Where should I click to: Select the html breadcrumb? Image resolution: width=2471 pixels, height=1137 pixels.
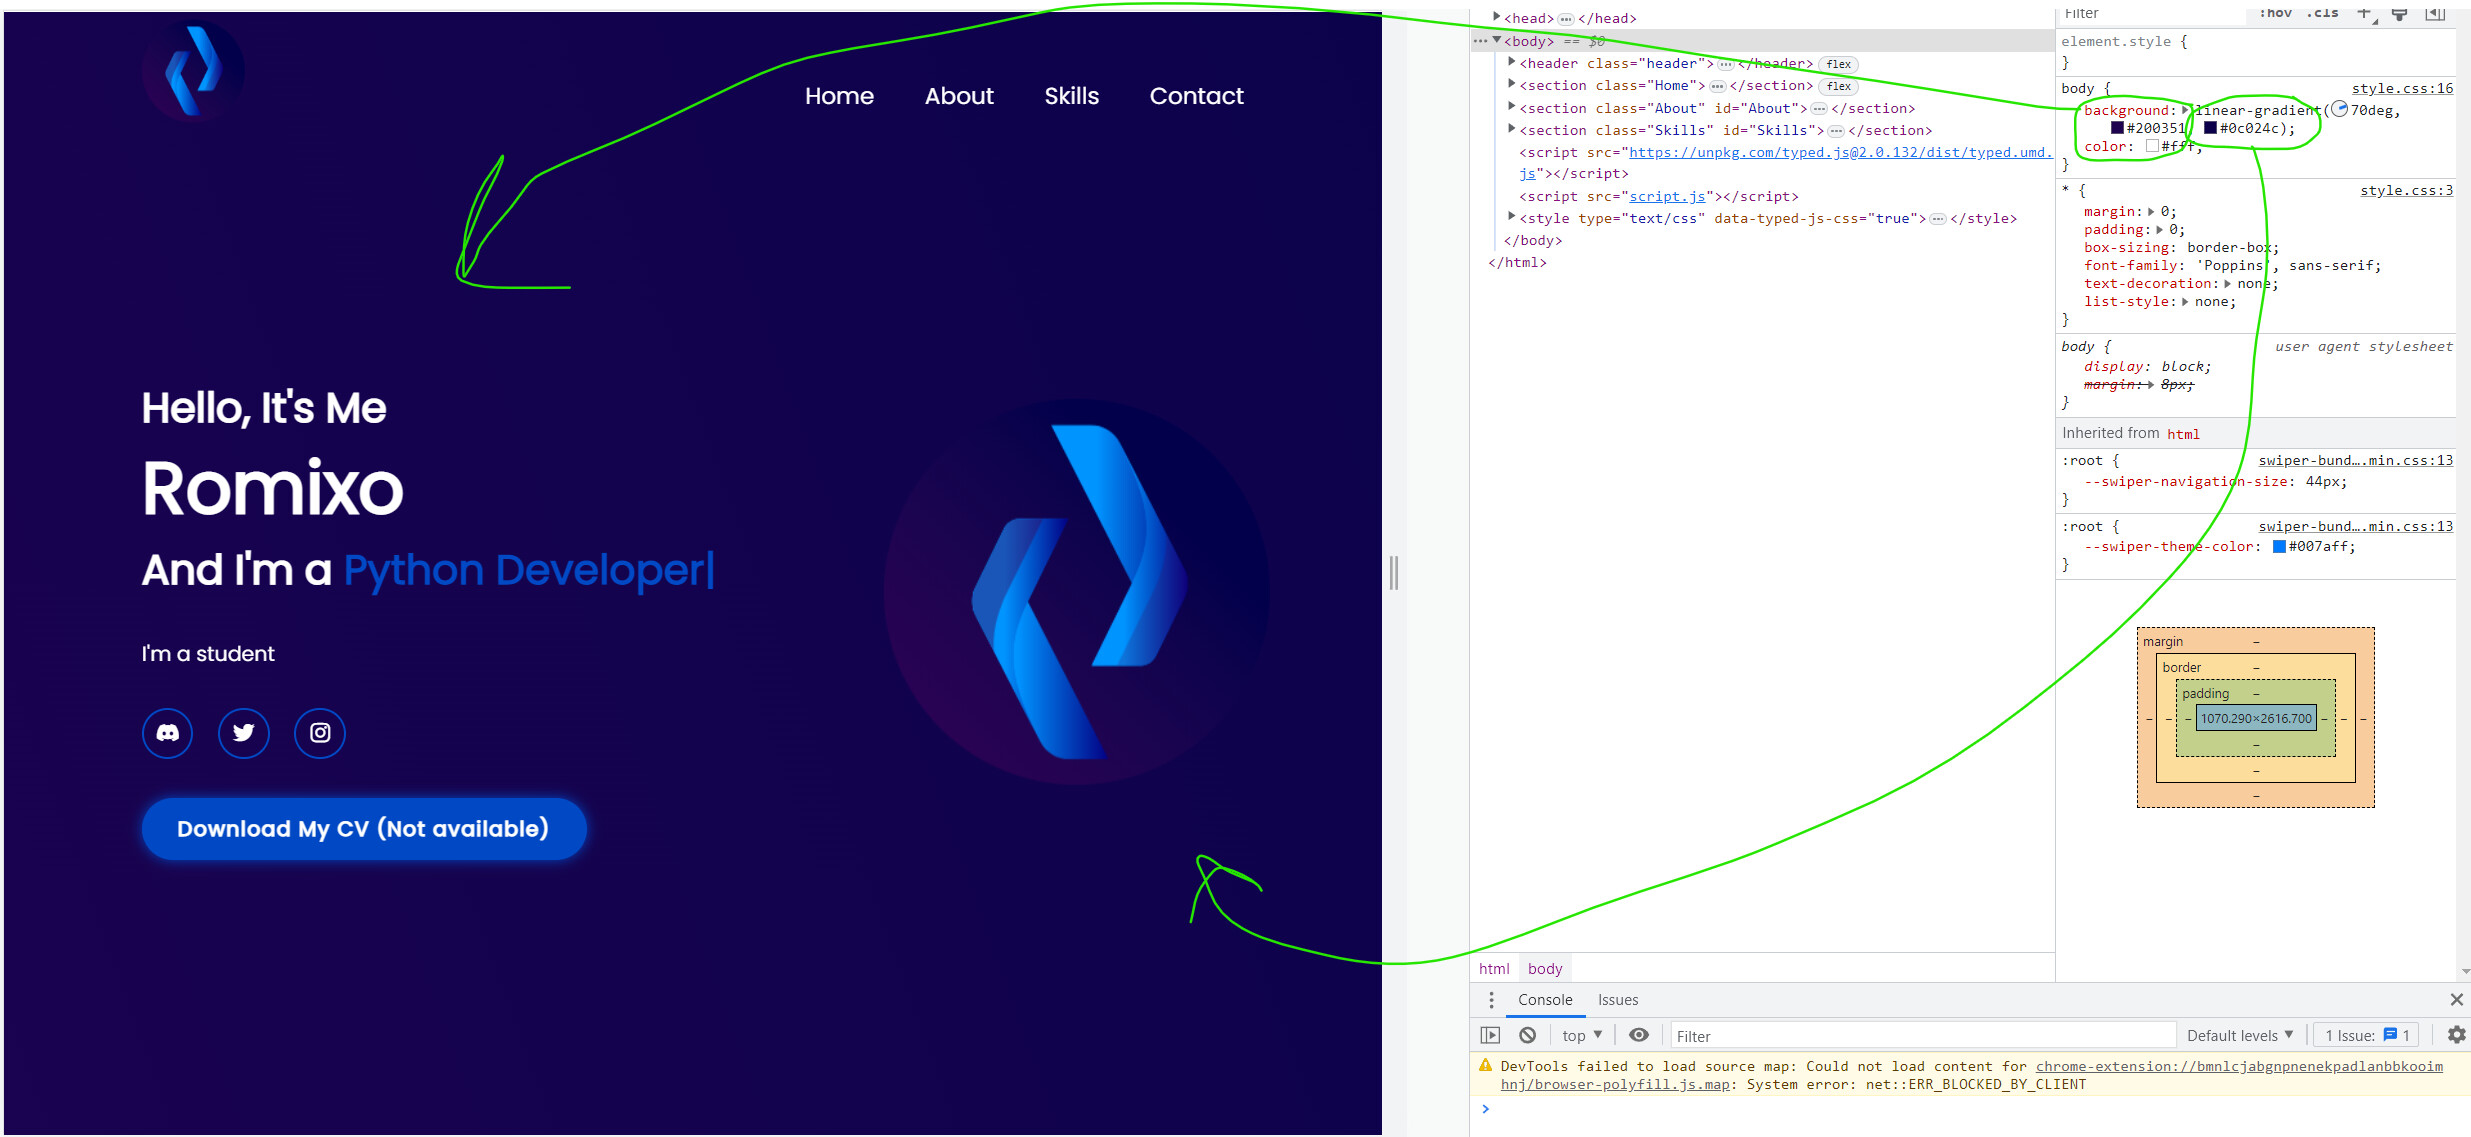point(1494,968)
